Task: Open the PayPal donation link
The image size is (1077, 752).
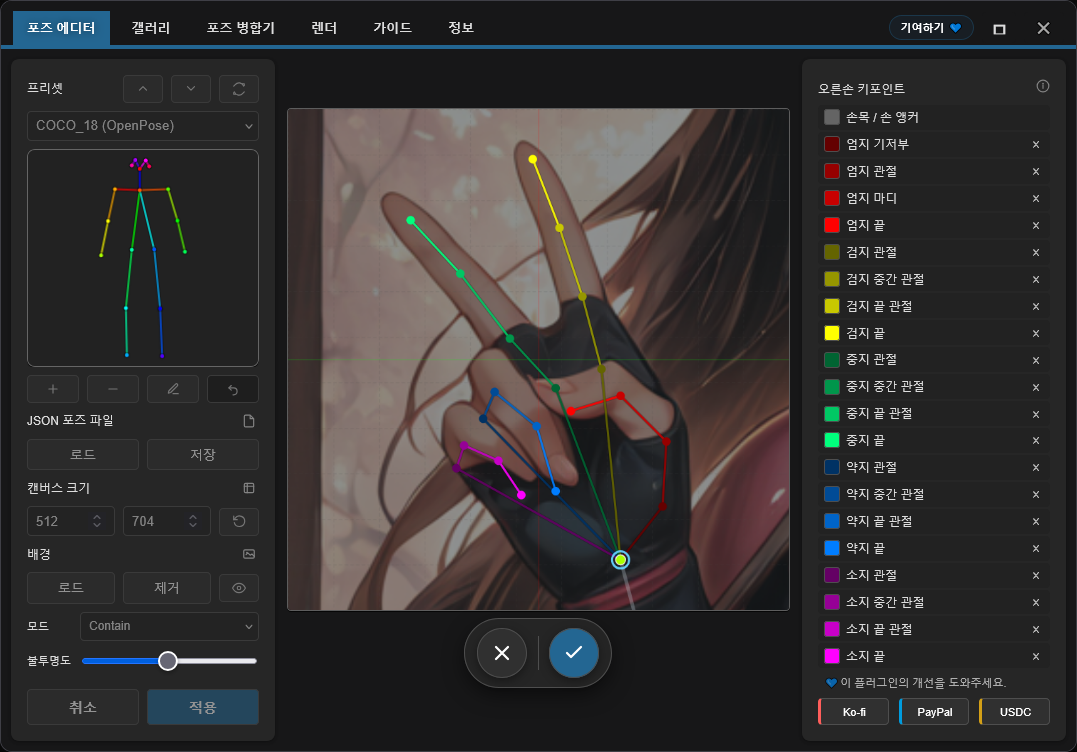Action: [x=934, y=712]
